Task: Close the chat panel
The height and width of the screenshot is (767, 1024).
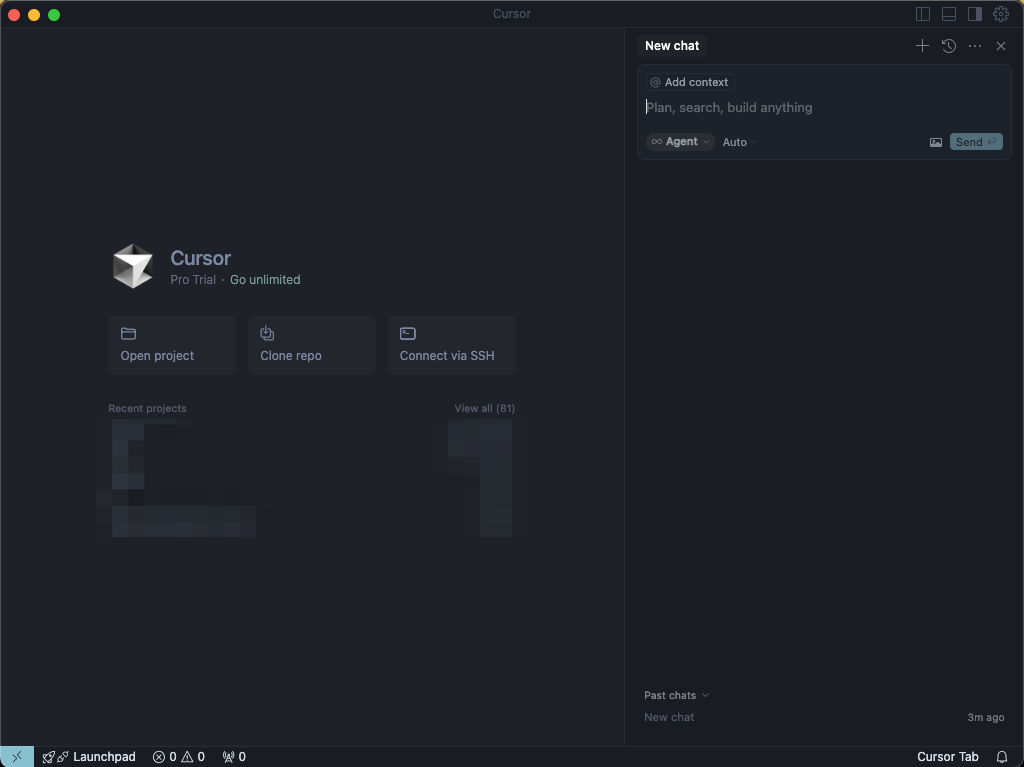Action: [x=1000, y=46]
